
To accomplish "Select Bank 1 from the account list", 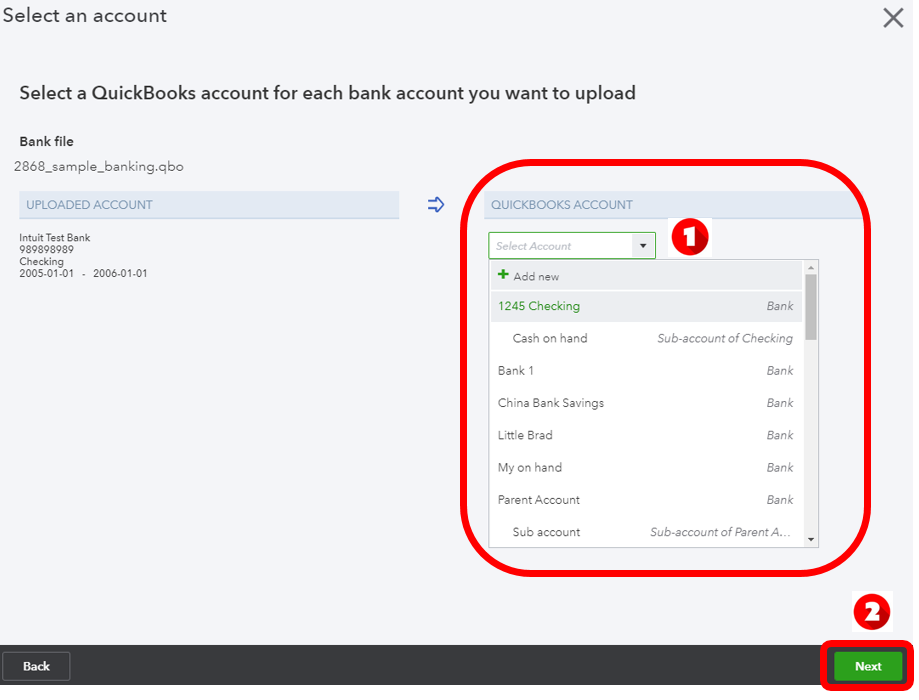I will pos(515,370).
